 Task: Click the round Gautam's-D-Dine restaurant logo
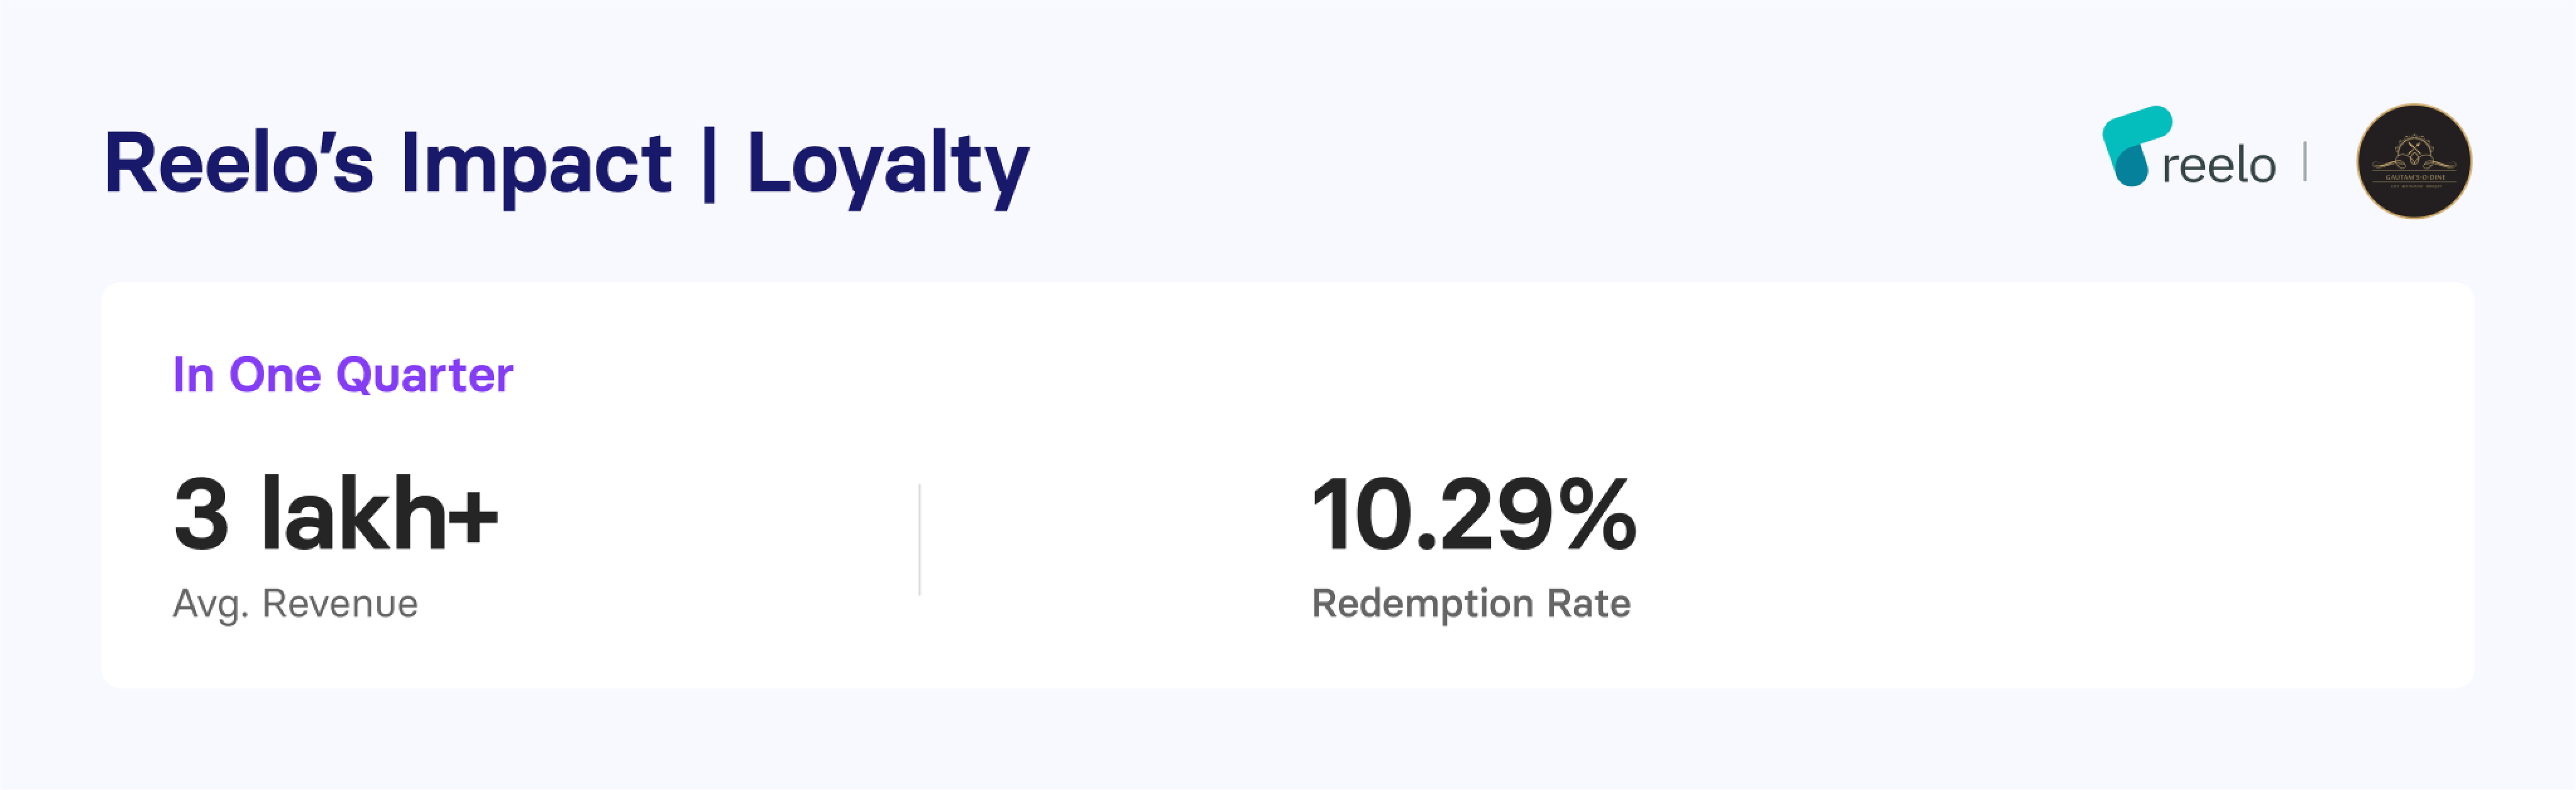pyautogui.click(x=2413, y=161)
